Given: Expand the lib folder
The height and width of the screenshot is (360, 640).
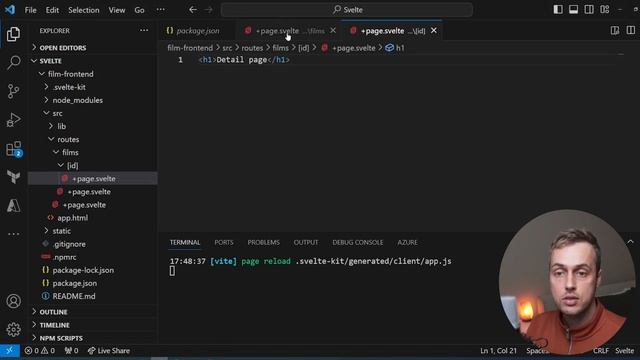Looking at the screenshot, I should click(x=93, y=126).
